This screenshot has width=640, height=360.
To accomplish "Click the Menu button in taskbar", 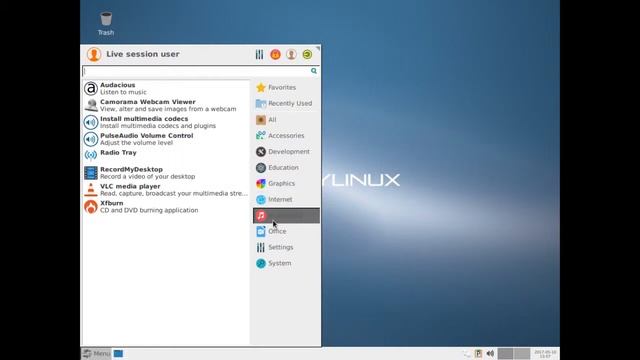I will pyautogui.click(x=96, y=353).
